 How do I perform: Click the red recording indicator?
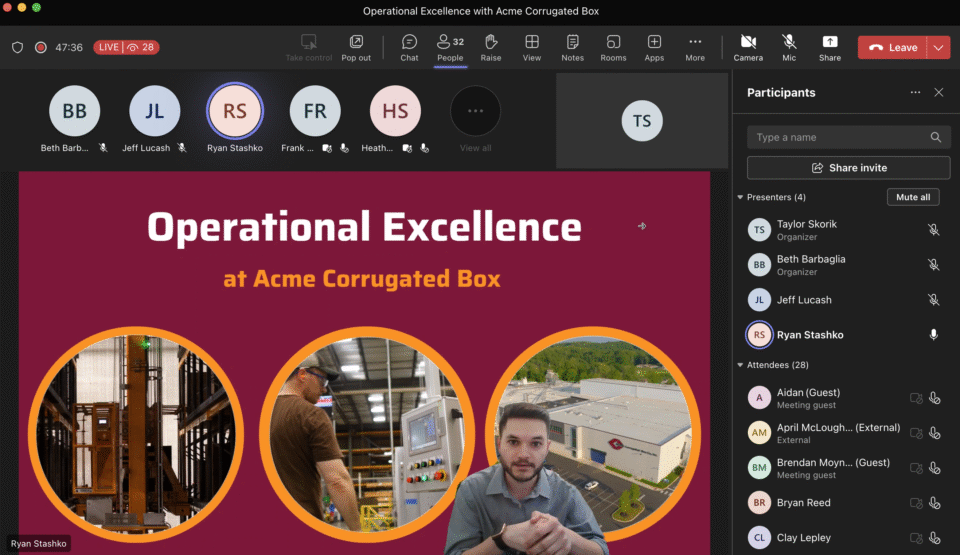coord(40,47)
